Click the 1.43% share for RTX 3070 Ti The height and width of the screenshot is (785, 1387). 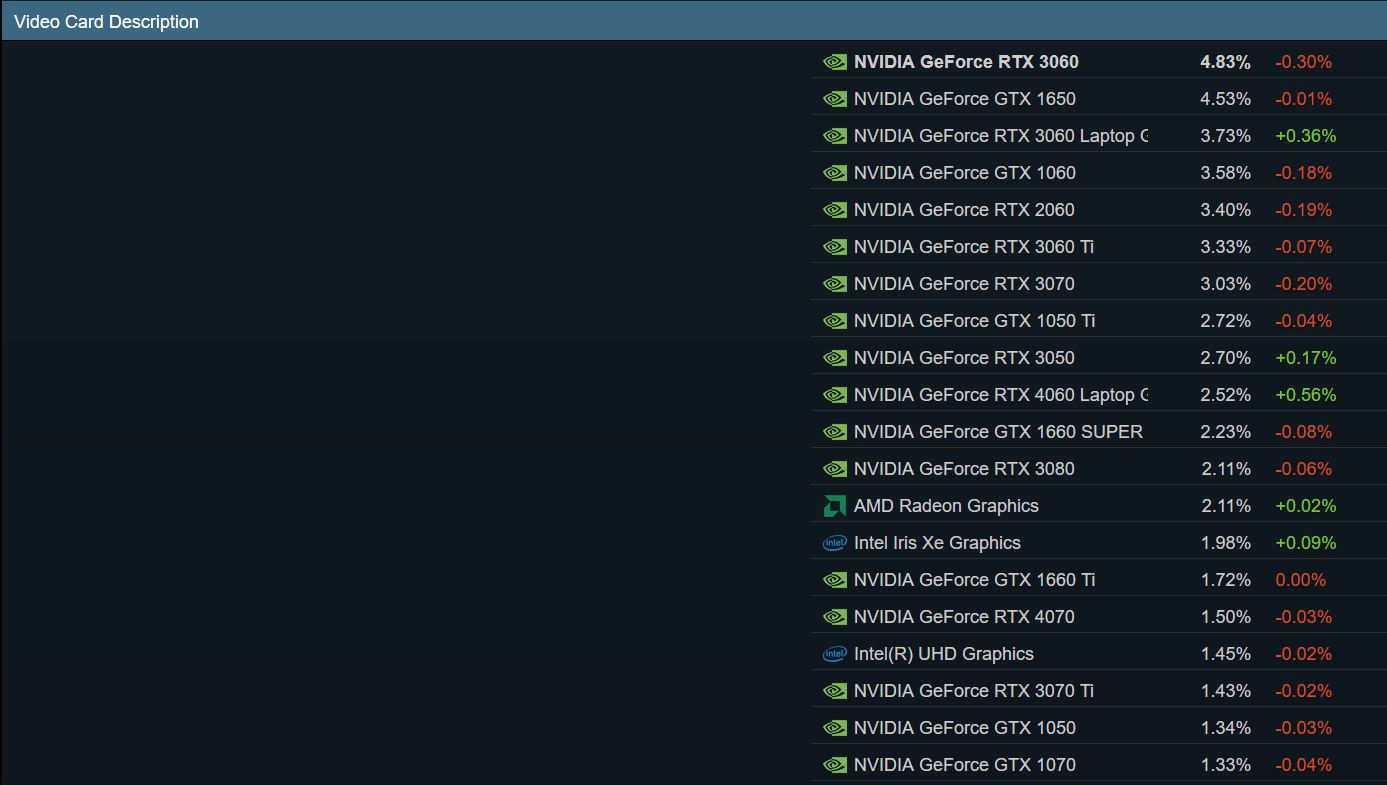pyautogui.click(x=1225, y=691)
